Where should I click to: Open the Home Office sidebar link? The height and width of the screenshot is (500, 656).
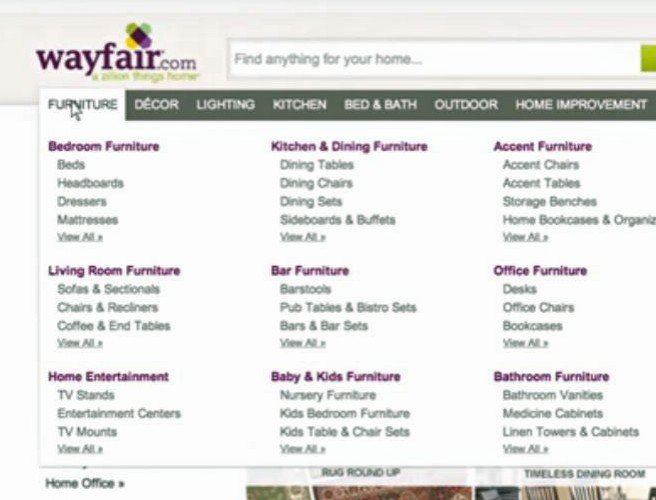pos(85,484)
